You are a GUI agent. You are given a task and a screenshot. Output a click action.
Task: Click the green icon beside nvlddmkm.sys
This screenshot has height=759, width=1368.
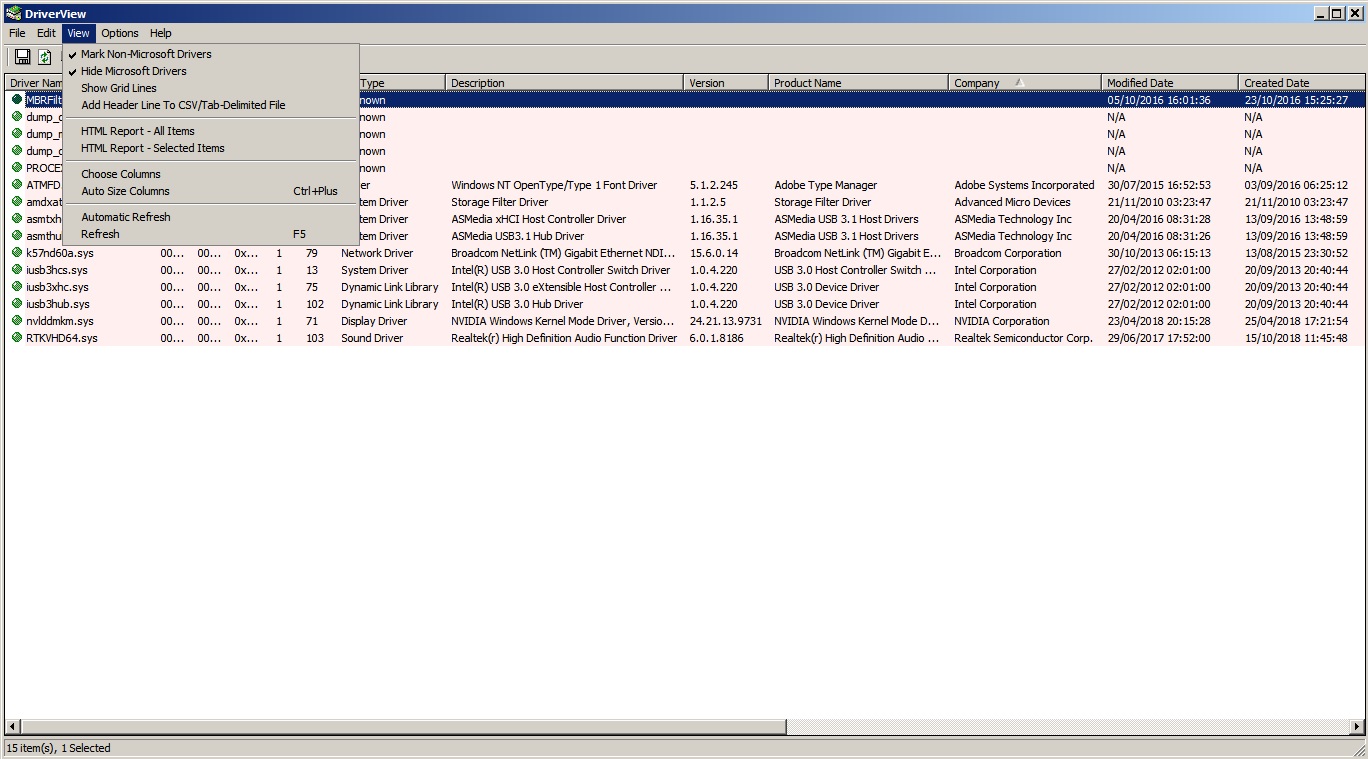coord(17,321)
